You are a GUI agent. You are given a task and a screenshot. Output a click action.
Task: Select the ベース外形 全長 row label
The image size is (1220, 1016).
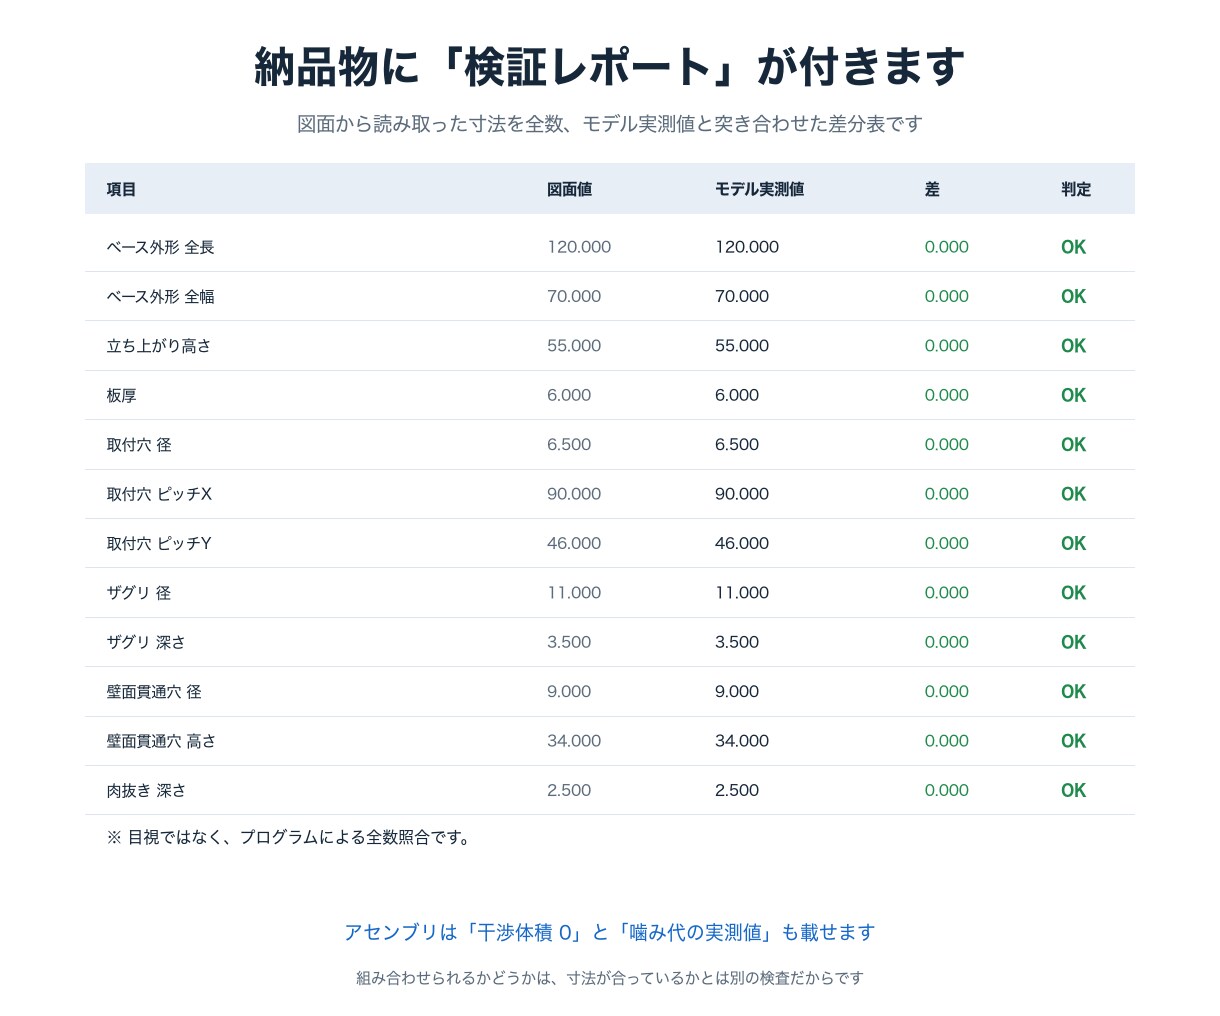160,247
